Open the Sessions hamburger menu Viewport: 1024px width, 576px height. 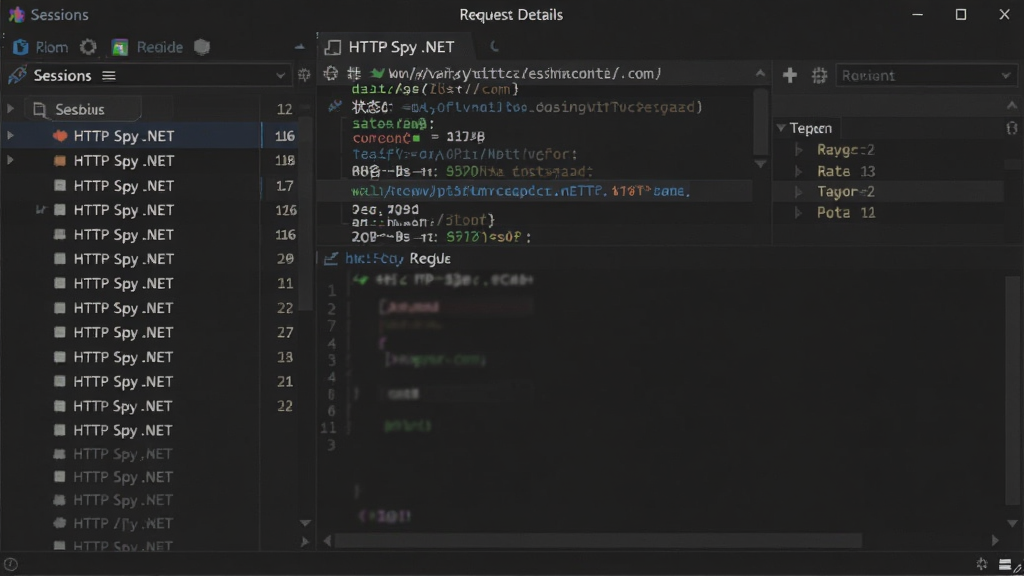109,76
